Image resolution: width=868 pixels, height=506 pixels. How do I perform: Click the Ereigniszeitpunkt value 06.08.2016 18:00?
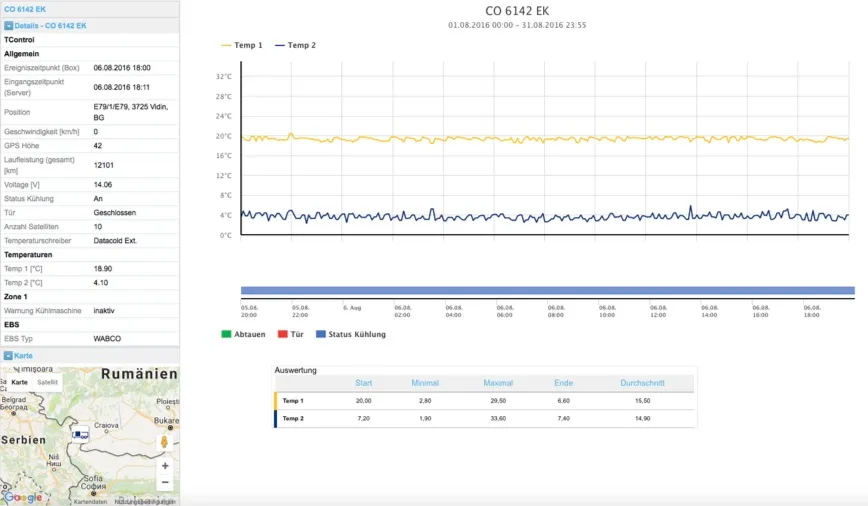(122, 68)
